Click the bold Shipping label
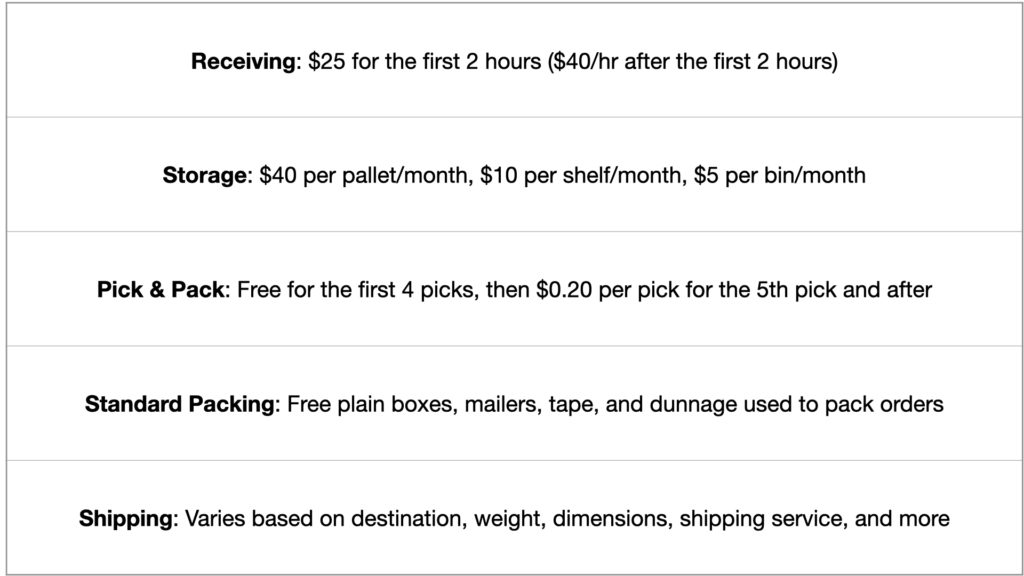This screenshot has width=1024, height=576. [x=125, y=518]
